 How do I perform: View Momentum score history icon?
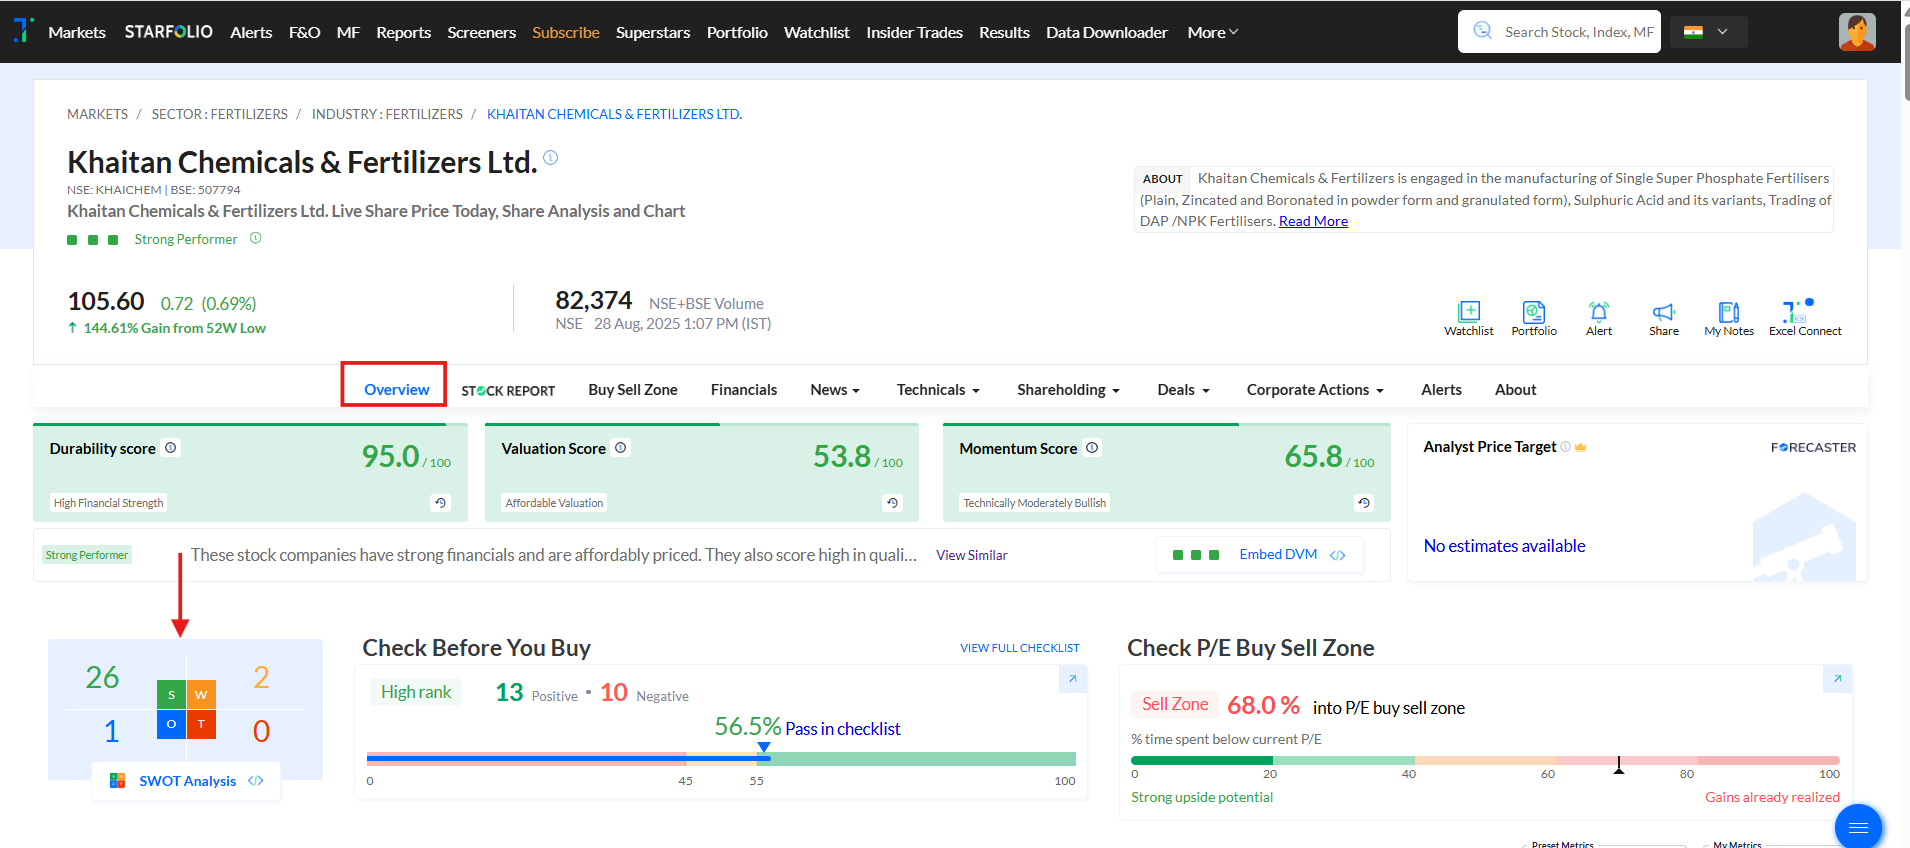[1364, 503]
